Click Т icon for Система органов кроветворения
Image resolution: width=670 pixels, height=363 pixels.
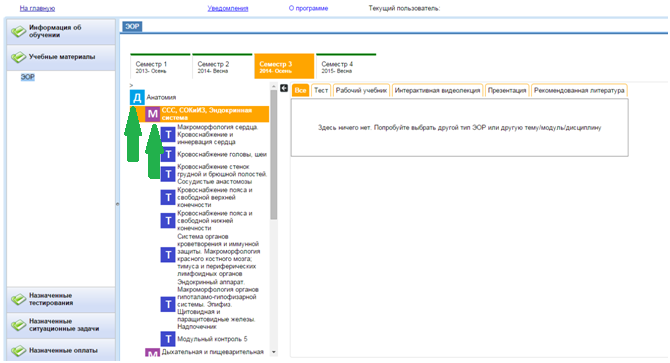(x=168, y=255)
